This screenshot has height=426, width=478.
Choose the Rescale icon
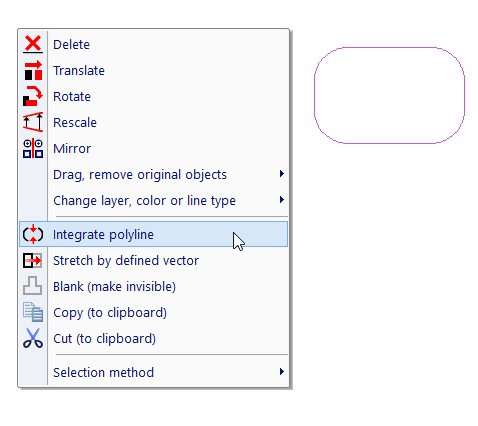tap(33, 122)
